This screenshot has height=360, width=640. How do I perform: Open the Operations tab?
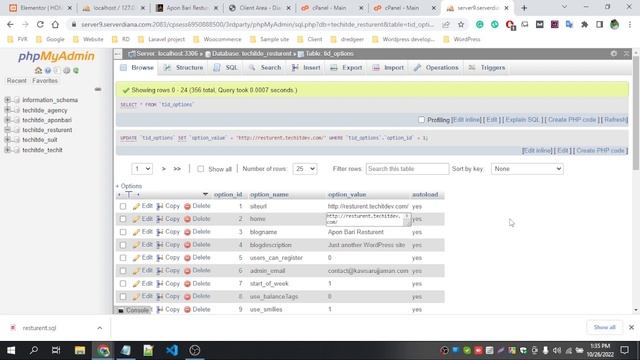[436, 68]
